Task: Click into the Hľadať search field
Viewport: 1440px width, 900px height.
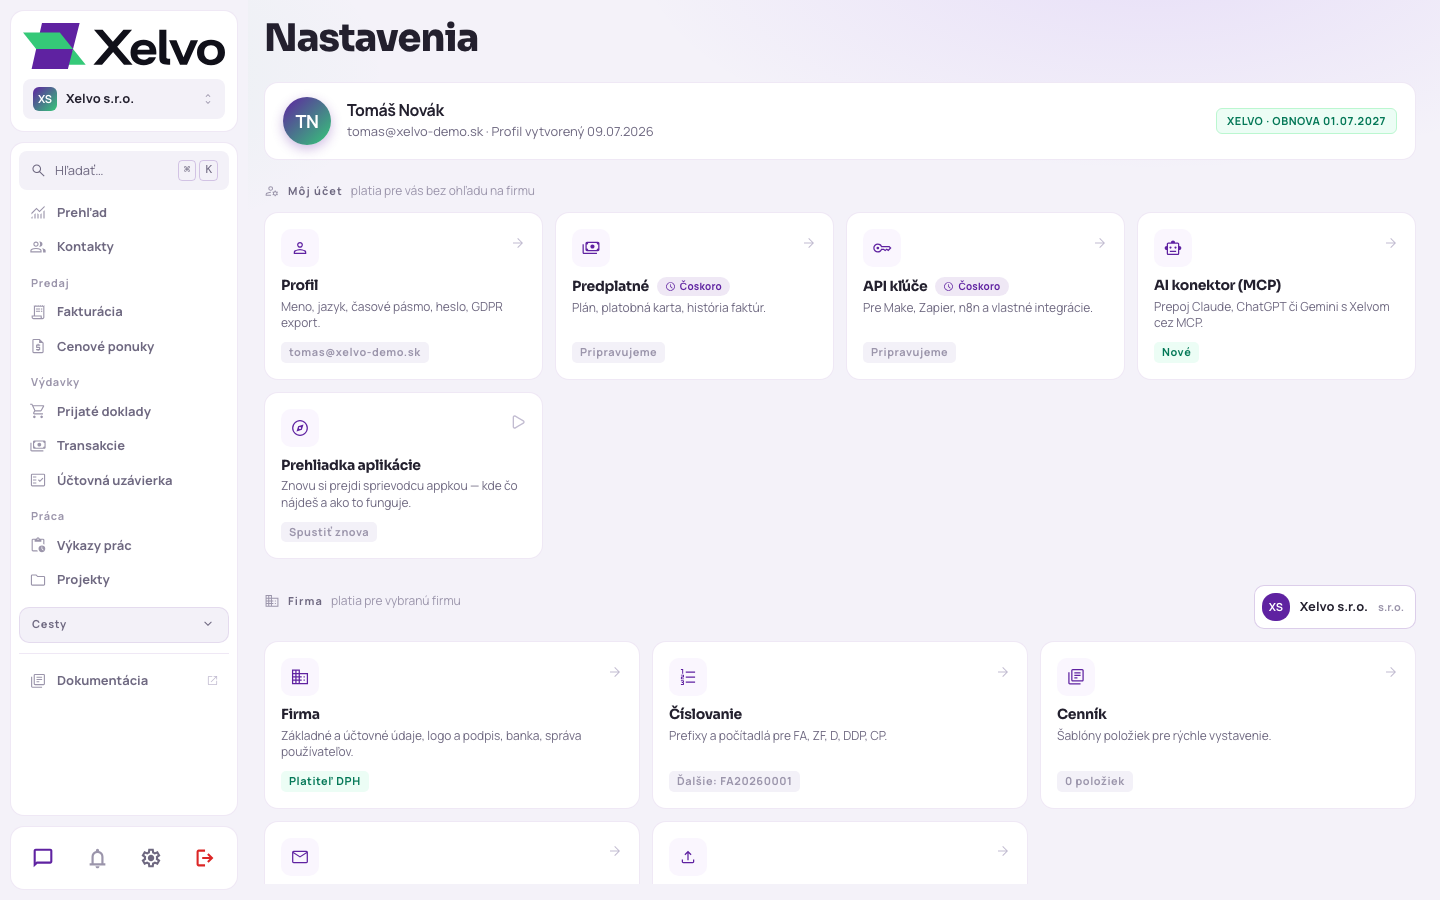Action: pos(124,170)
